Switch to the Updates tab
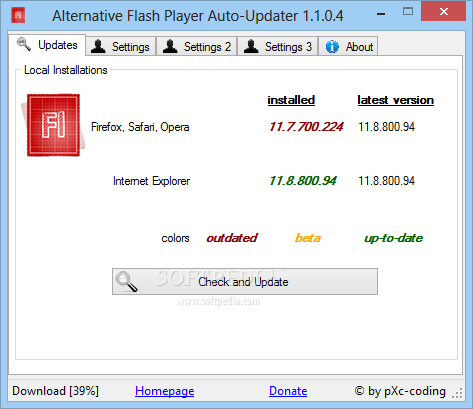 [x=47, y=45]
